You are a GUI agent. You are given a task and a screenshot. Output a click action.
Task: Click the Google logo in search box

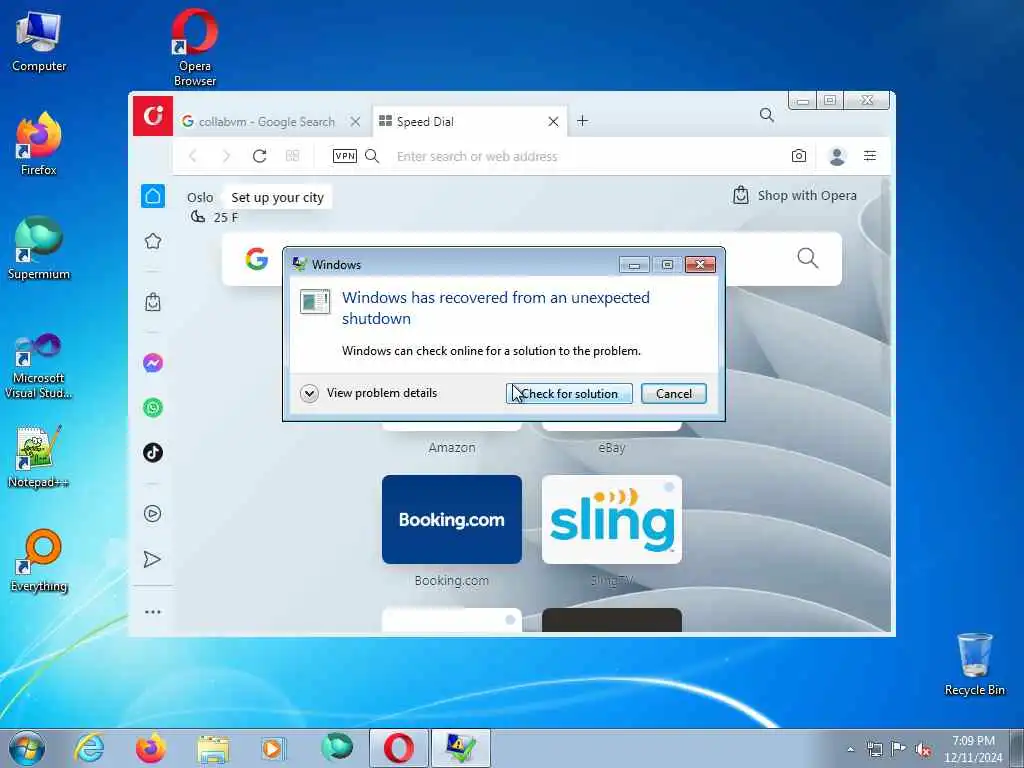point(257,259)
